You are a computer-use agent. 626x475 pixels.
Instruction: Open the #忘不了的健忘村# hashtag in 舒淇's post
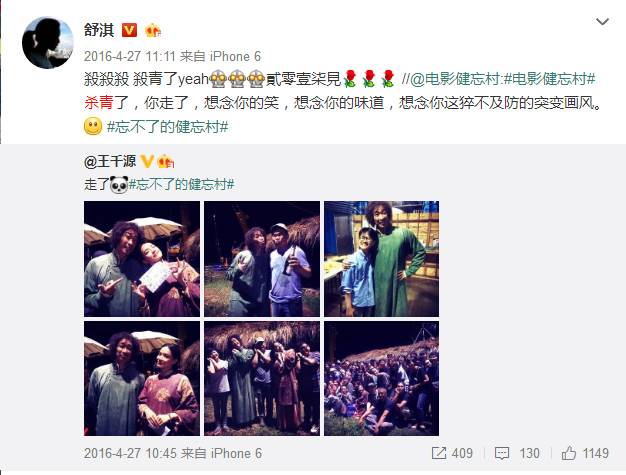click(x=167, y=127)
